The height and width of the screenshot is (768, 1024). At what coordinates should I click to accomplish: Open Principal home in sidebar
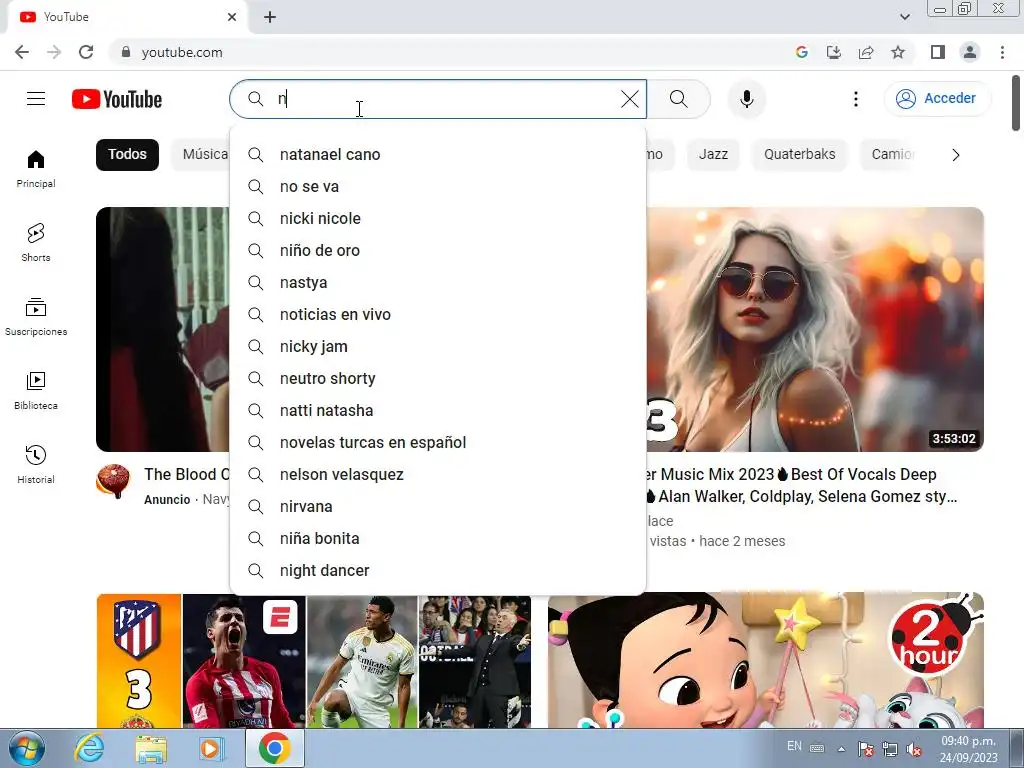tap(36, 169)
